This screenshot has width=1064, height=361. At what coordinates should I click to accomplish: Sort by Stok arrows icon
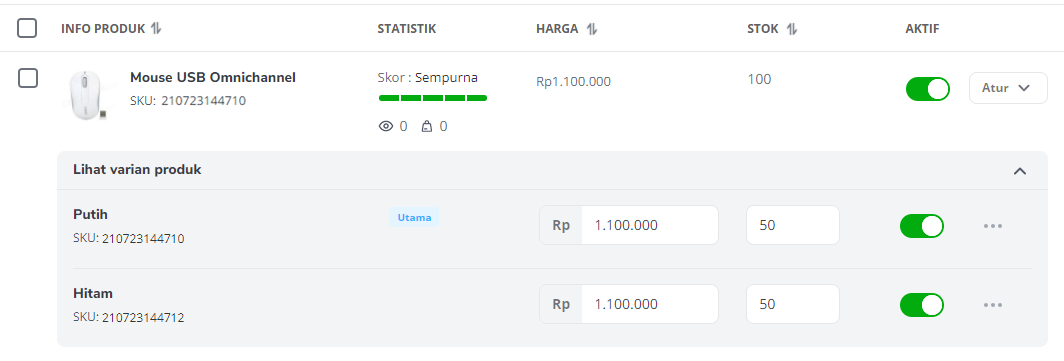click(x=792, y=28)
